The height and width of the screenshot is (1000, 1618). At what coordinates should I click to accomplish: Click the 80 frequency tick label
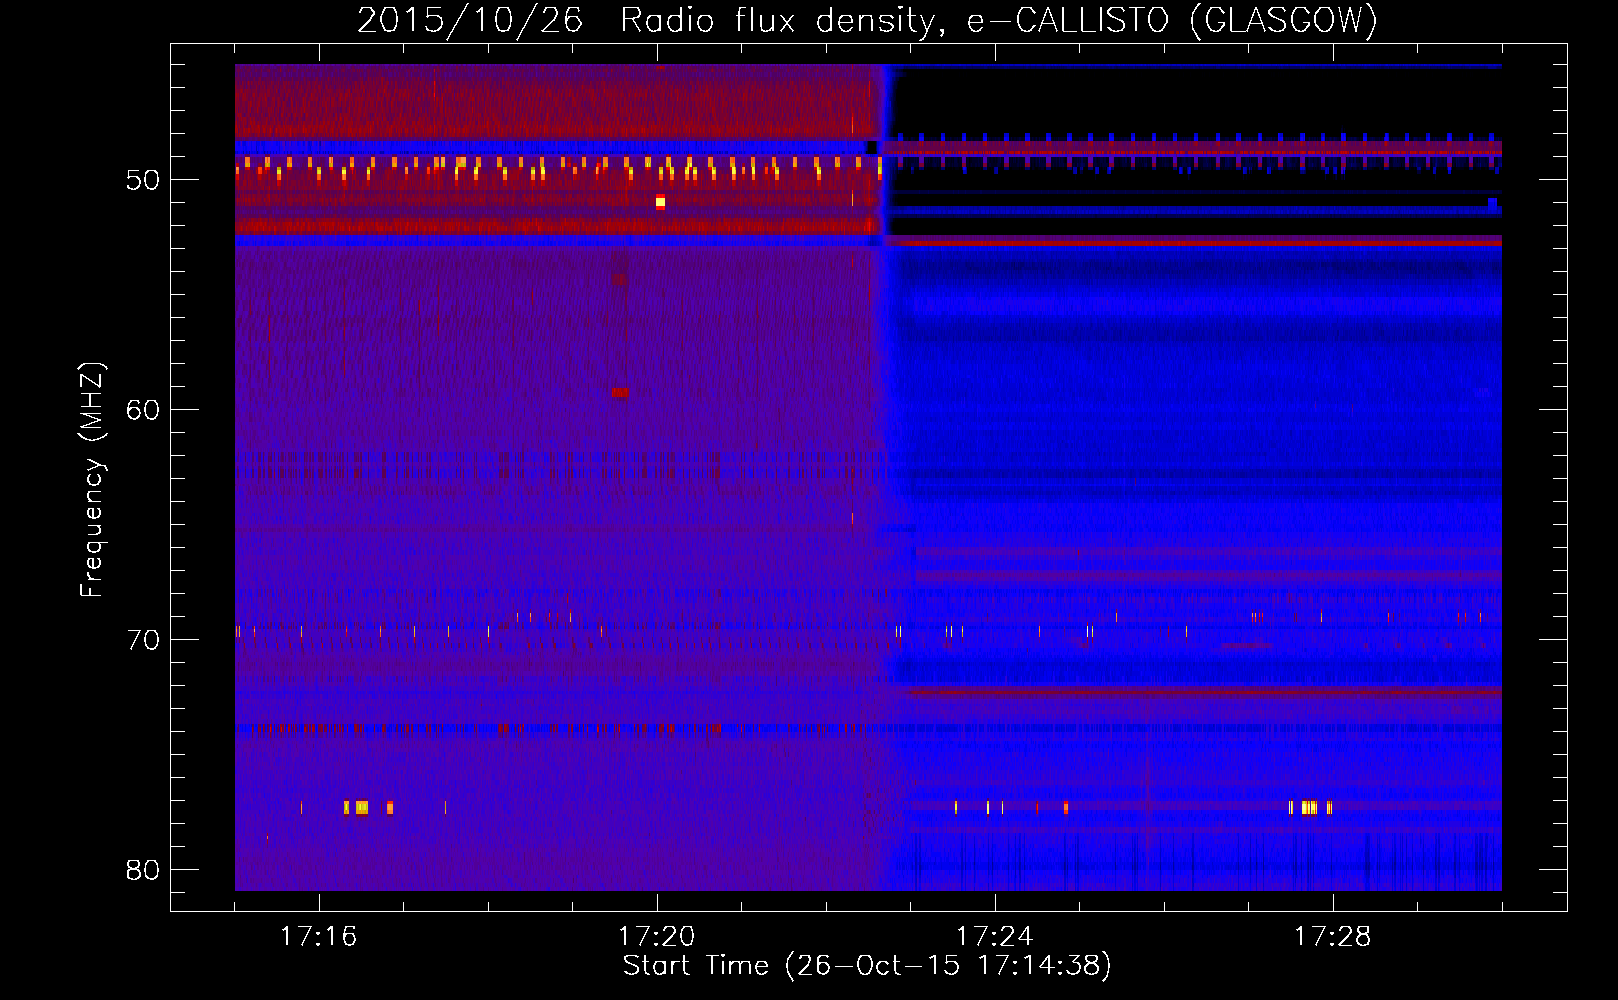143,870
